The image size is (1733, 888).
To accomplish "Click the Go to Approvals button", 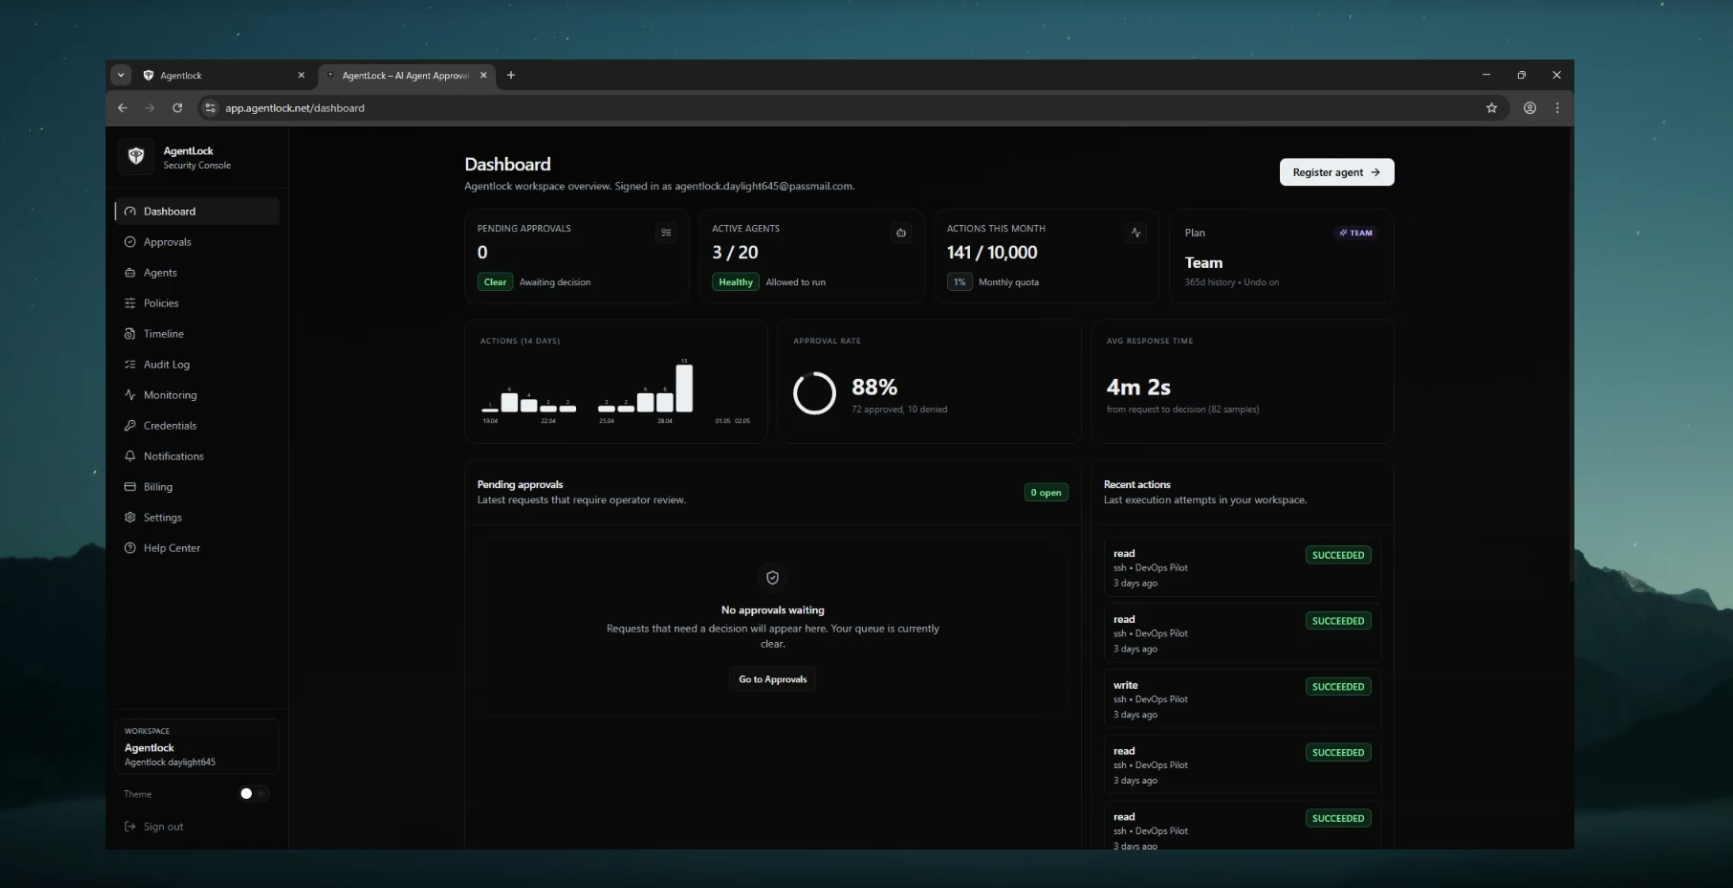I will [773, 679].
